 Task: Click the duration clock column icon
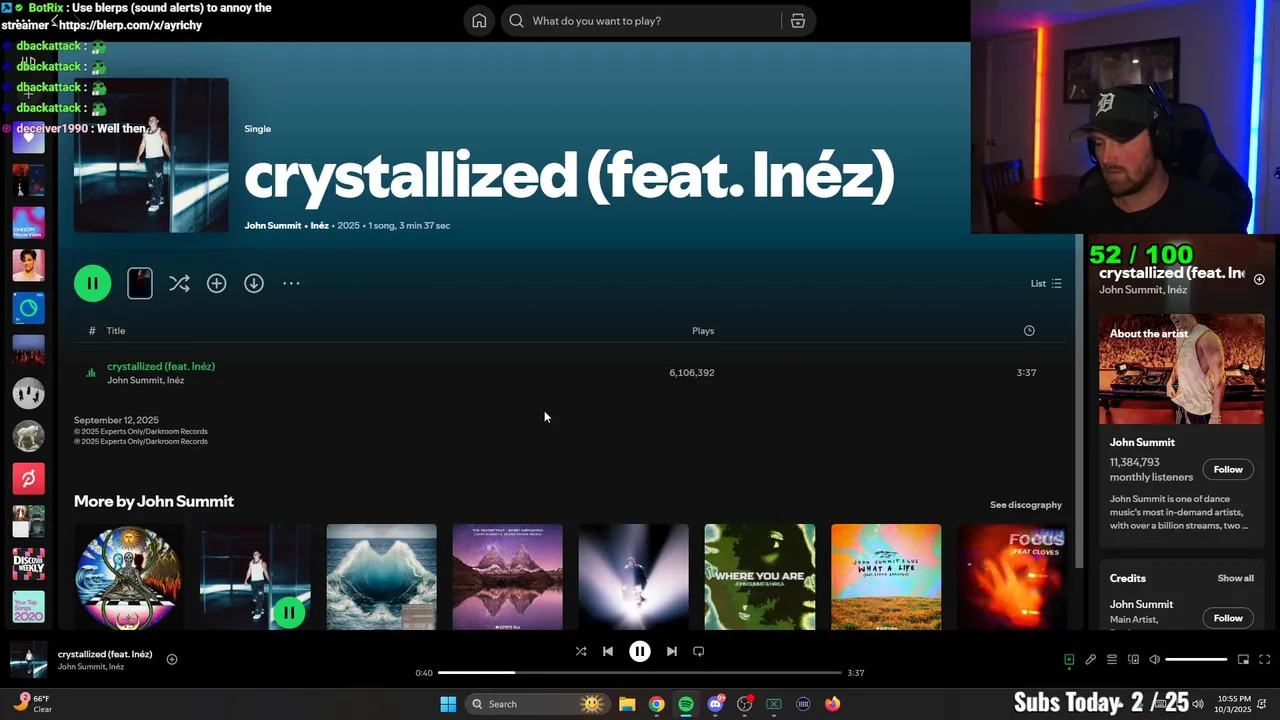click(x=1029, y=331)
